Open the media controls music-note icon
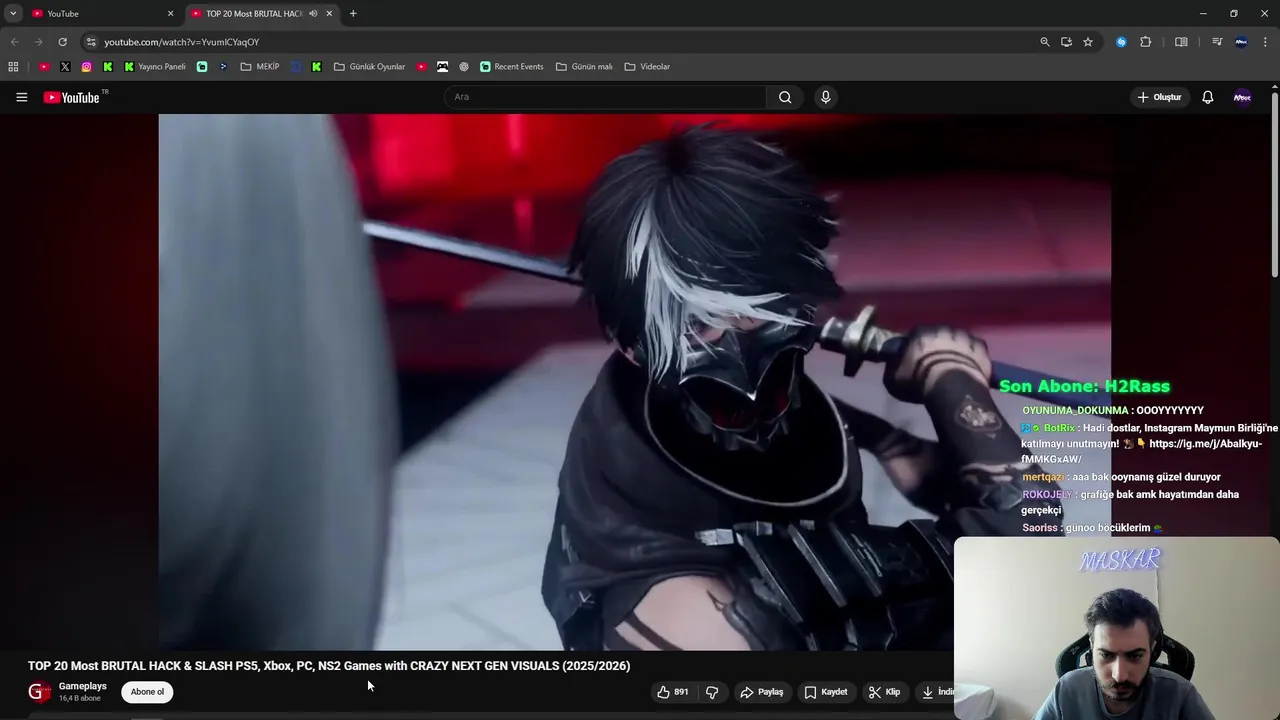Image resolution: width=1280 pixels, height=720 pixels. tap(1217, 42)
